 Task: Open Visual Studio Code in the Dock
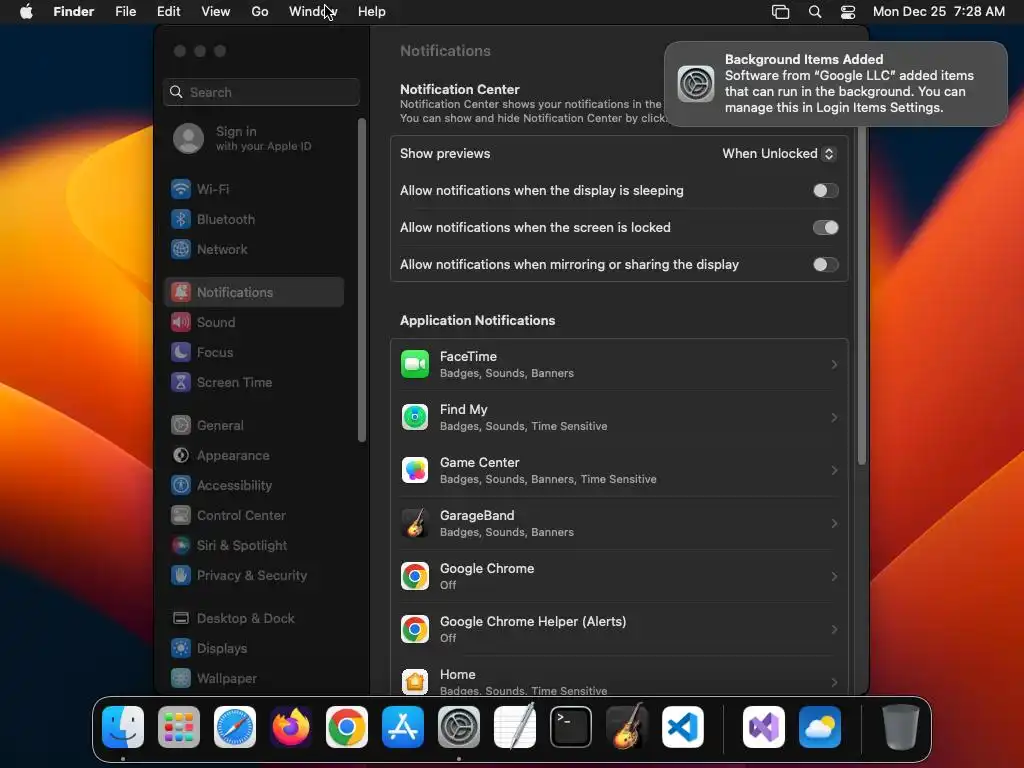click(x=683, y=727)
